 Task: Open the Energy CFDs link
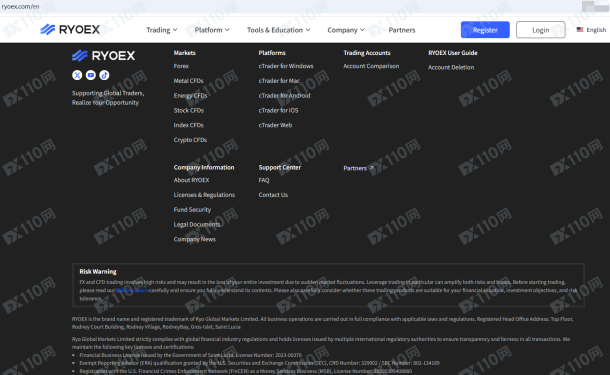tap(190, 96)
